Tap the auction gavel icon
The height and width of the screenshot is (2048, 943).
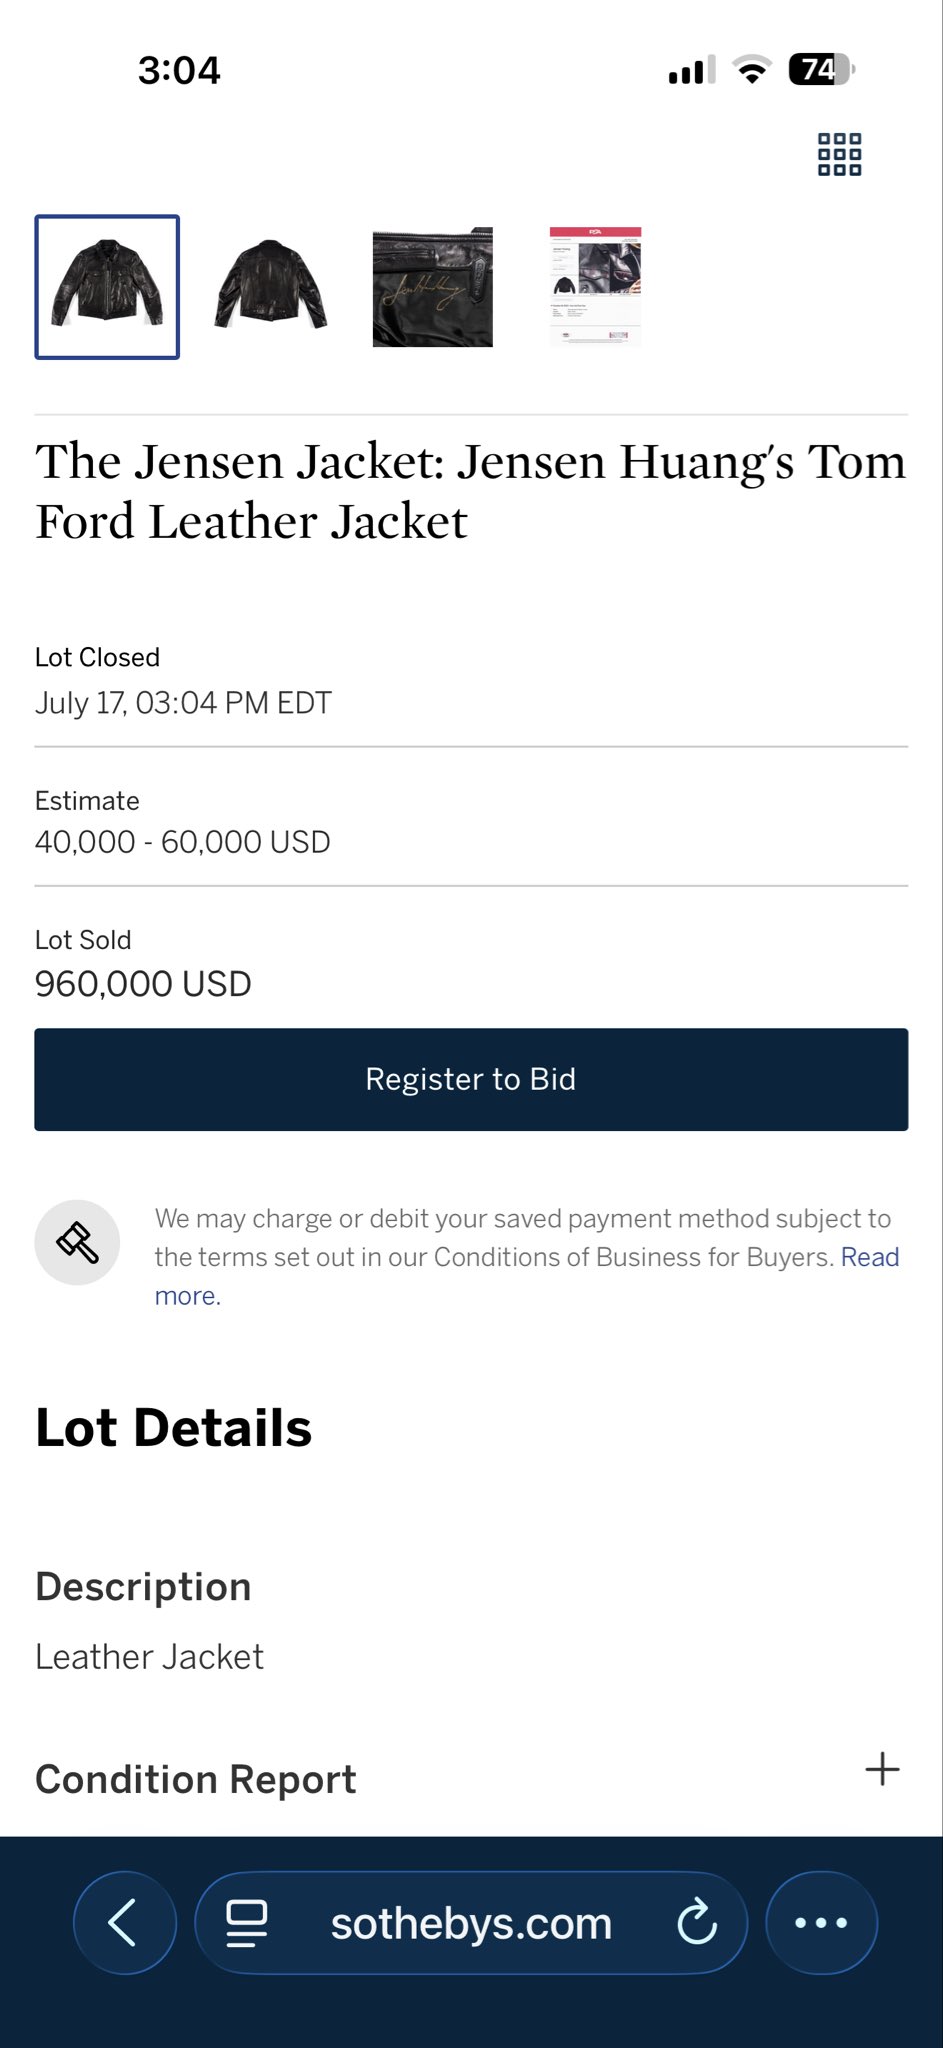click(x=77, y=1242)
